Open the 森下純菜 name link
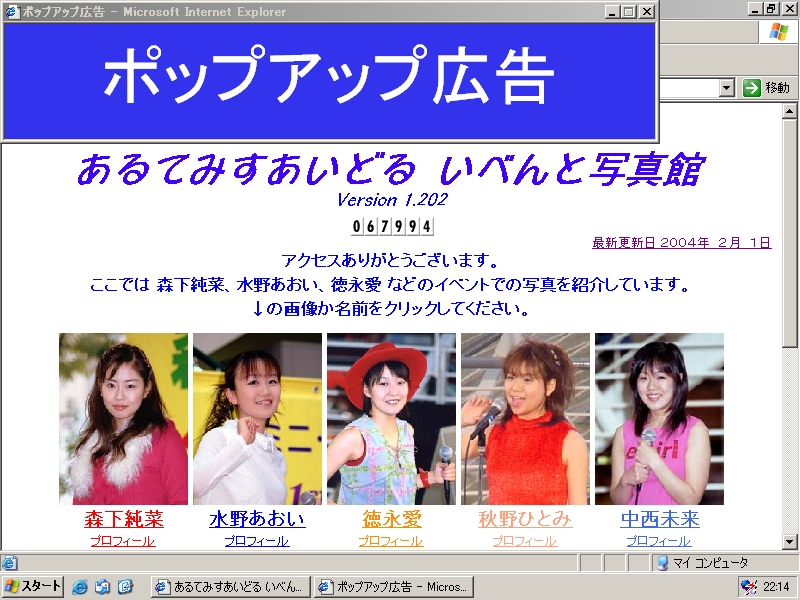The image size is (800, 600). click(x=123, y=519)
